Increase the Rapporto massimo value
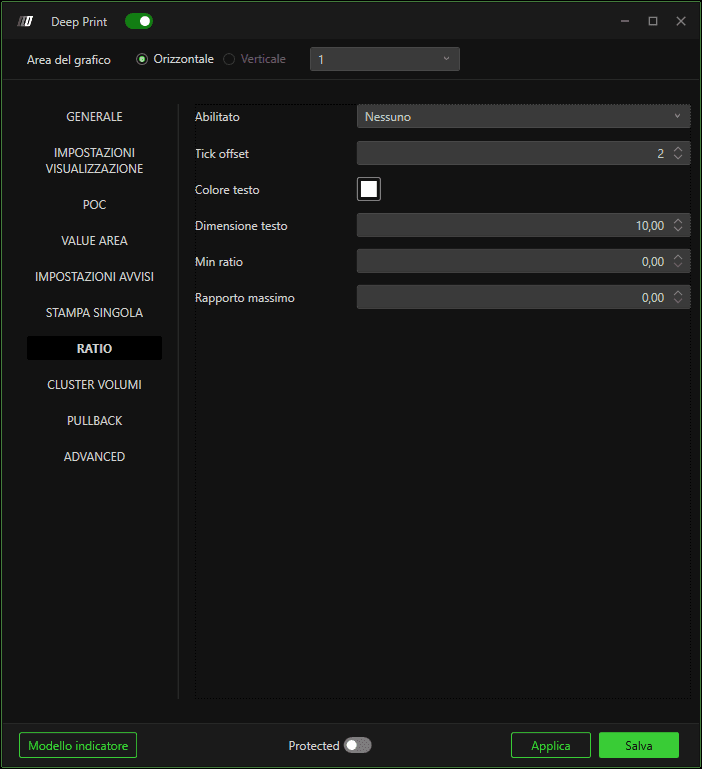 point(677,293)
